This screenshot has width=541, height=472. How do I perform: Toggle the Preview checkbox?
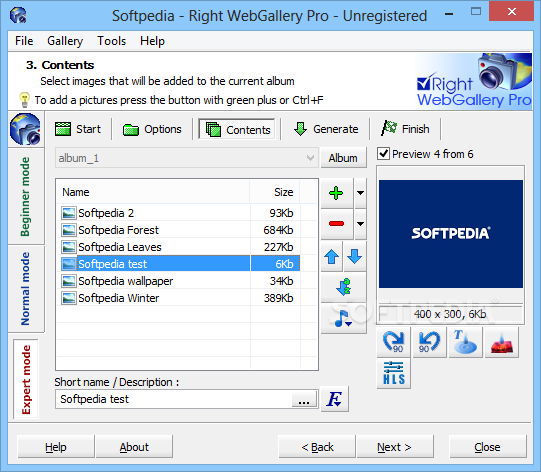coord(383,154)
